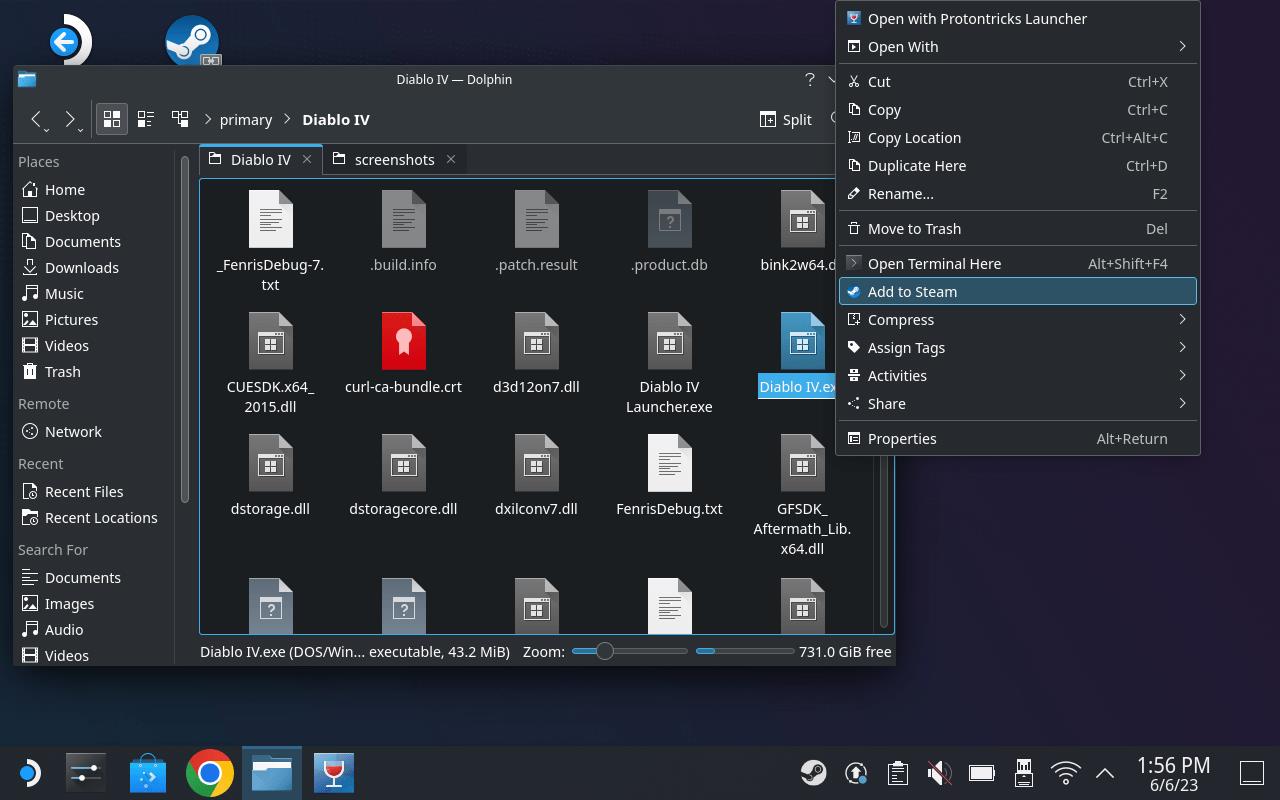Click the Split view button
Viewport: 1280px width, 800px height.
pyautogui.click(x=786, y=119)
